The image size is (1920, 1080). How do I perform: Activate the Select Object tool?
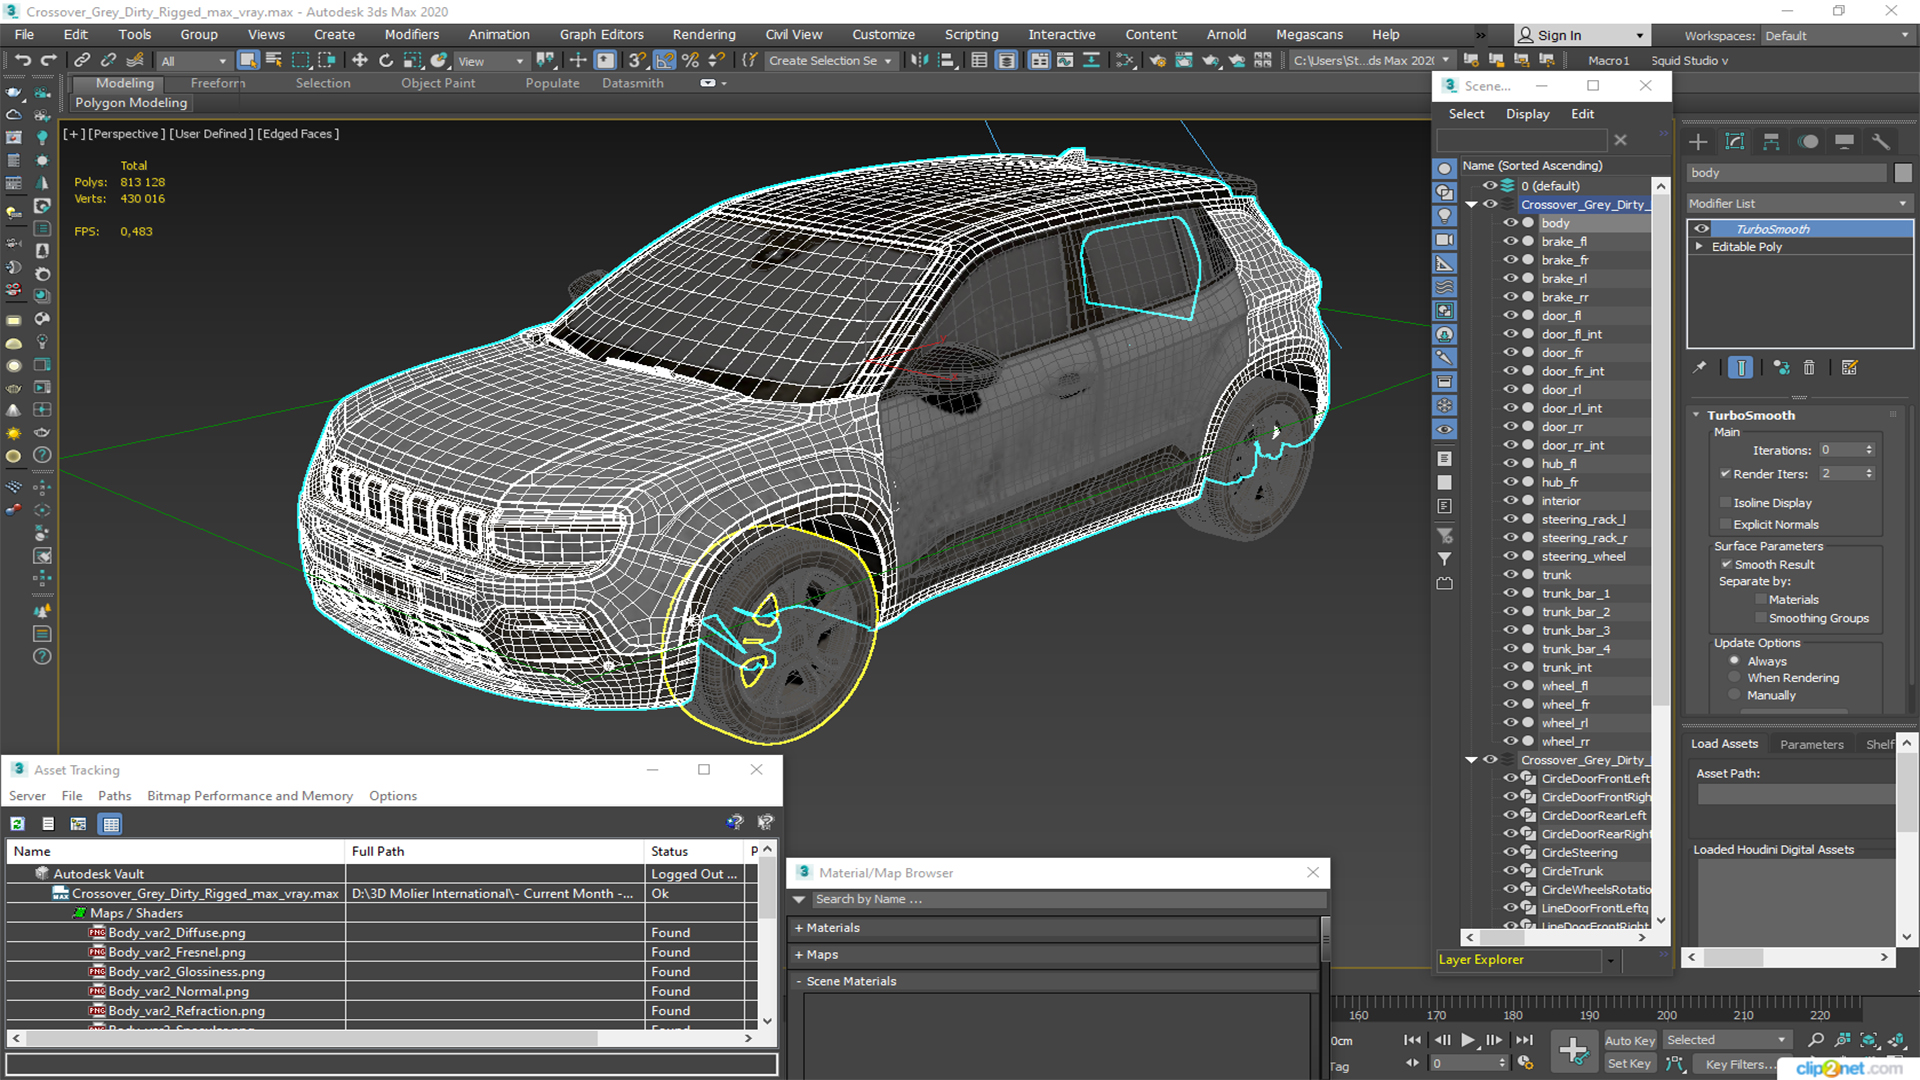(x=248, y=61)
